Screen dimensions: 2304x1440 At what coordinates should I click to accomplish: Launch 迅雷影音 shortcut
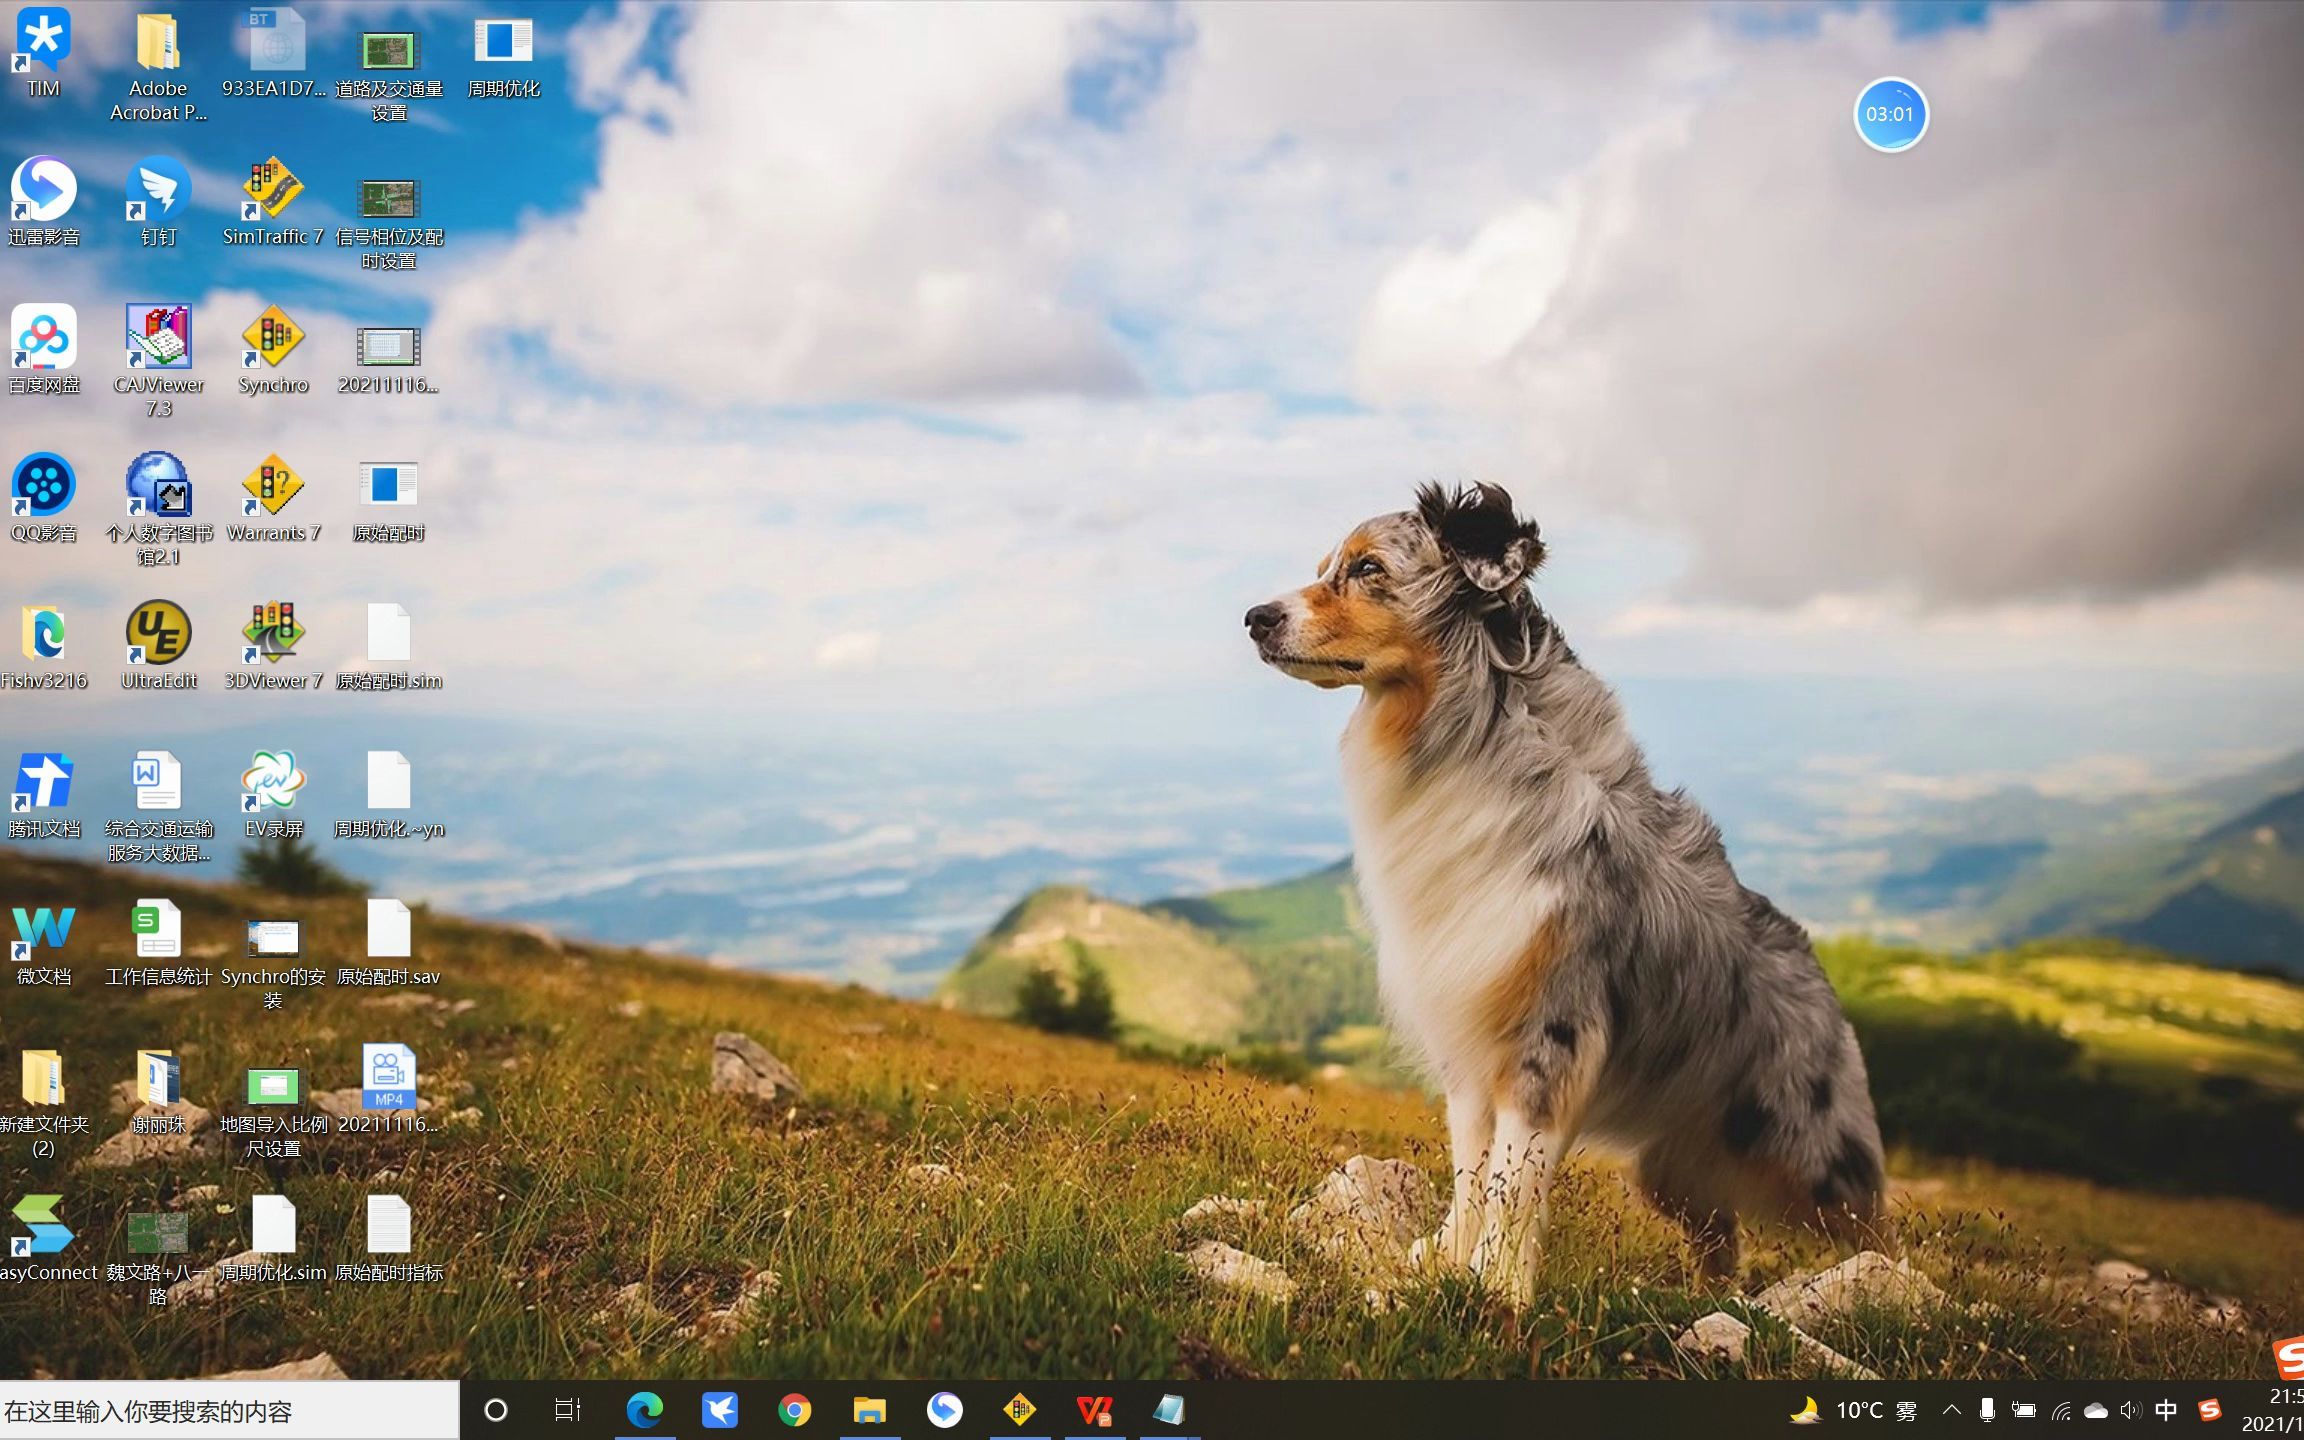43,200
